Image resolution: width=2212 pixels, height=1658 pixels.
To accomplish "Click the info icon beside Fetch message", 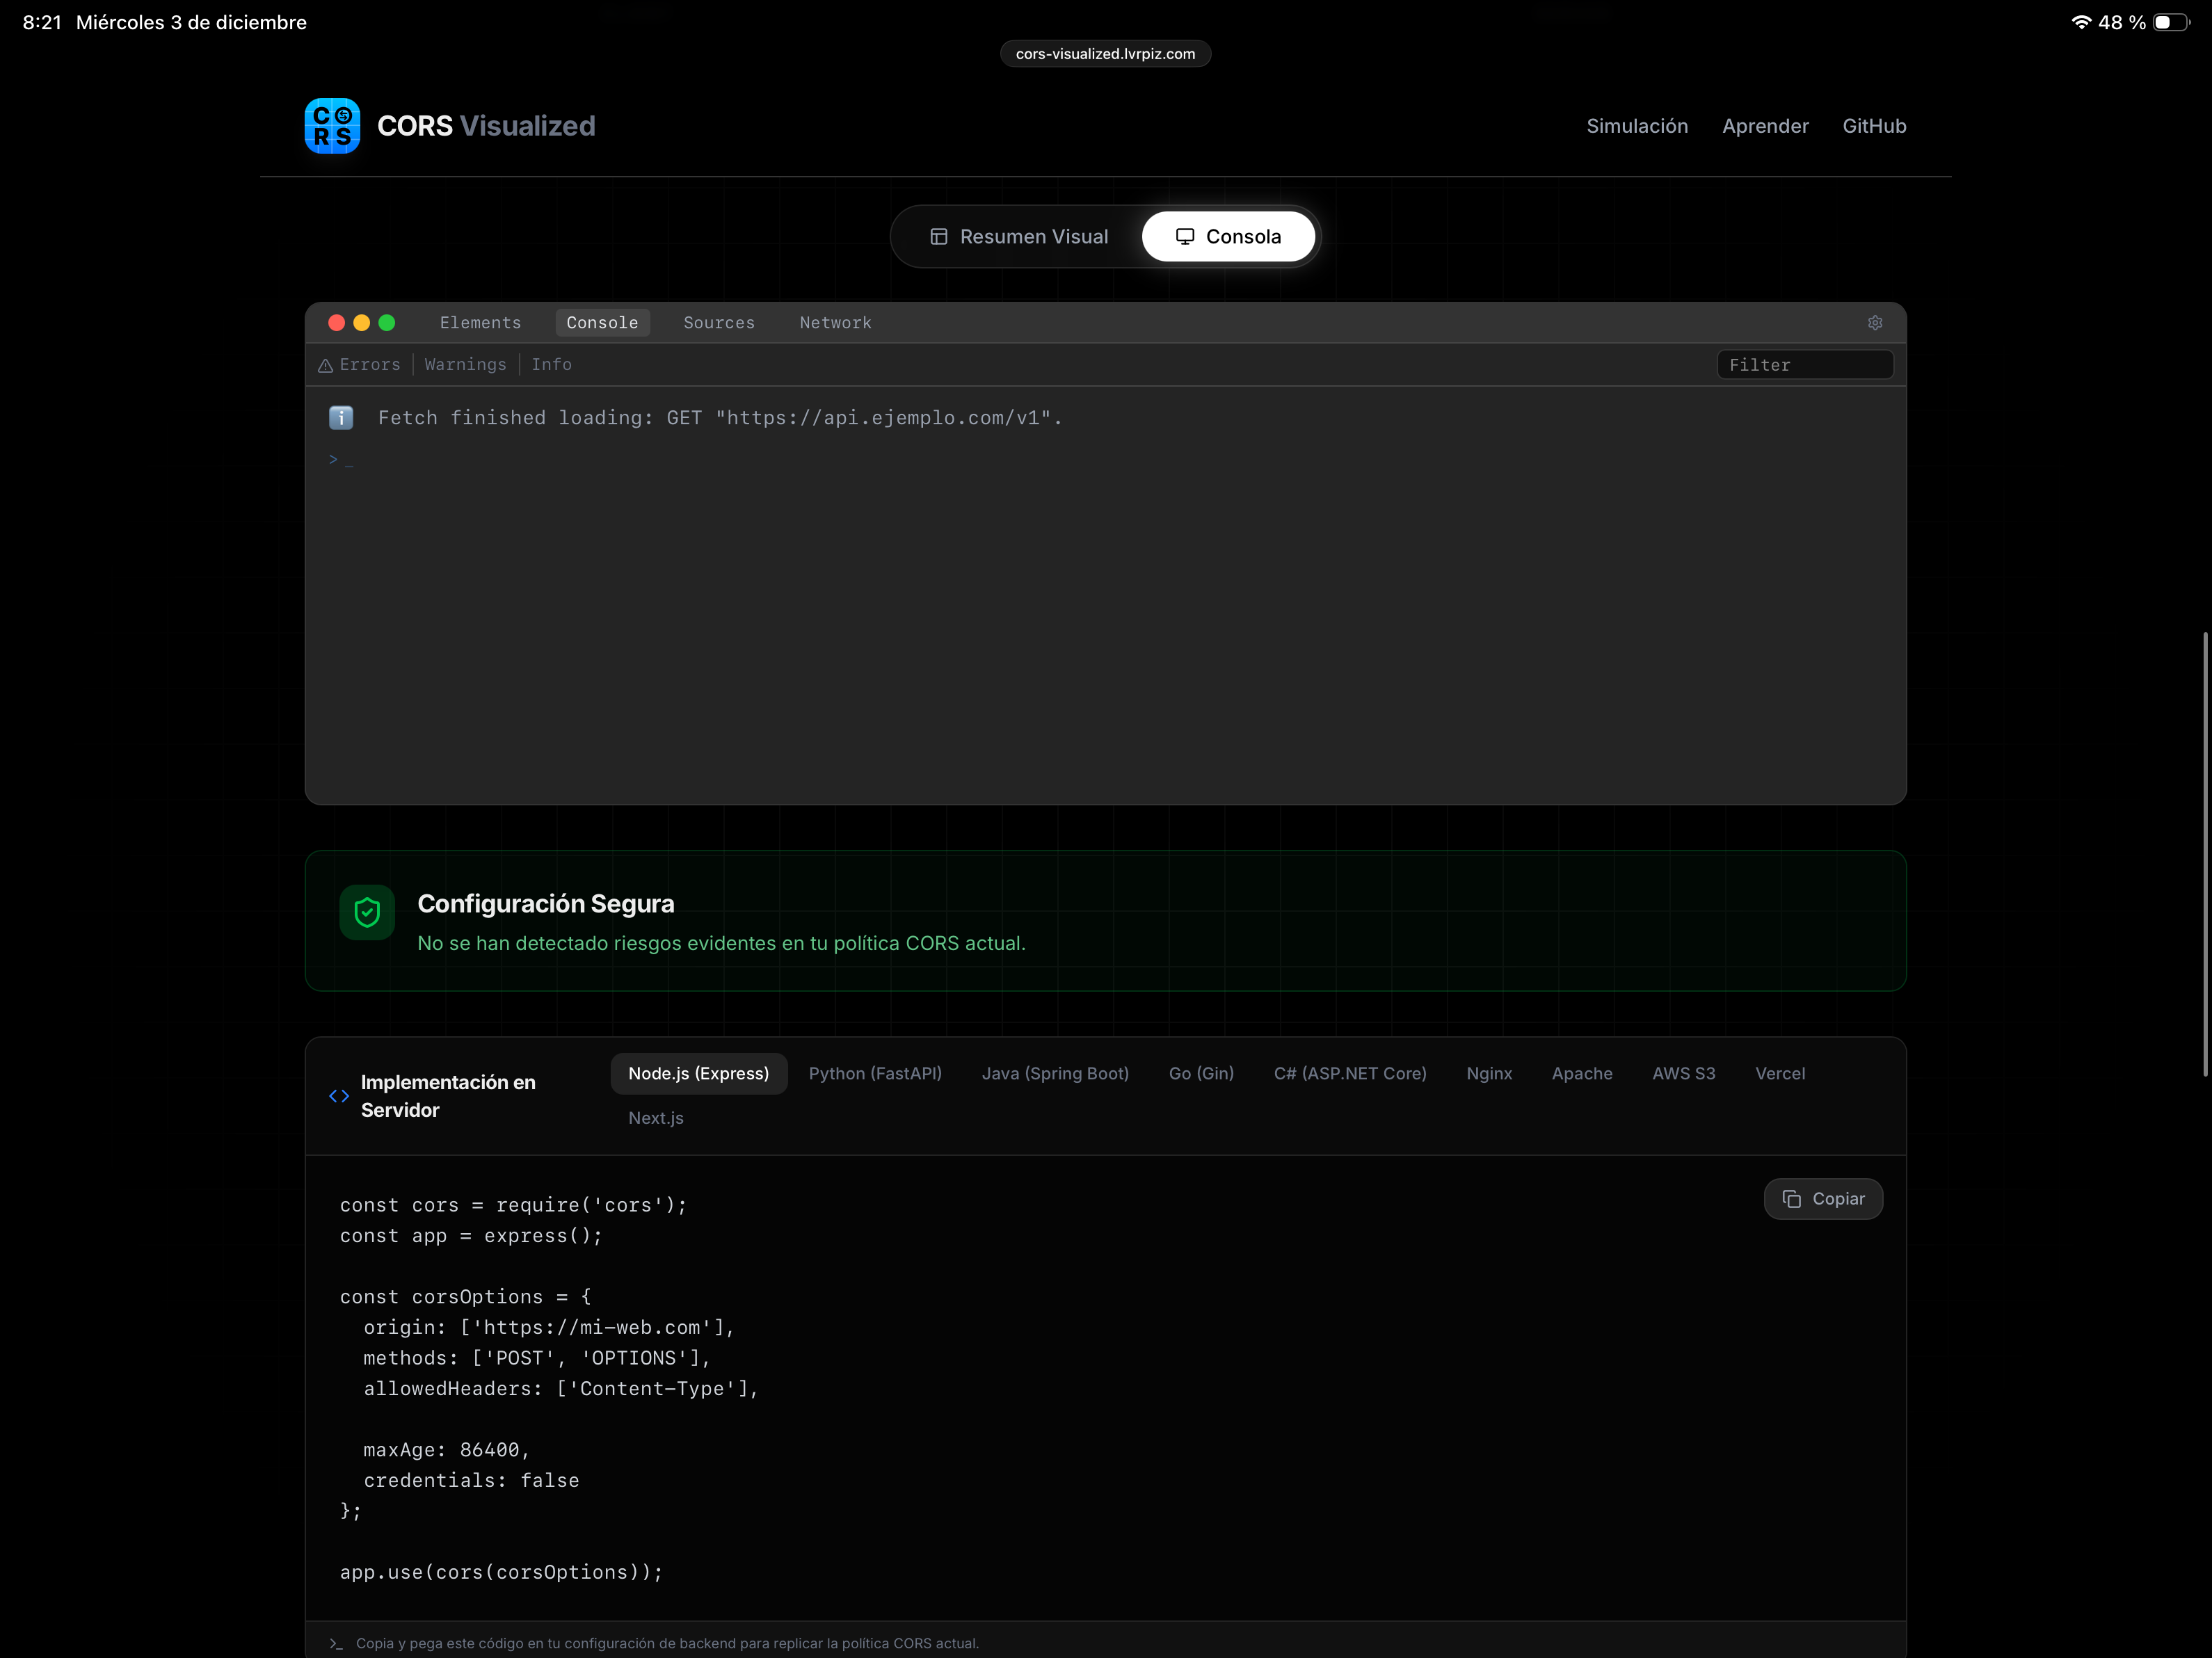I will (341, 418).
